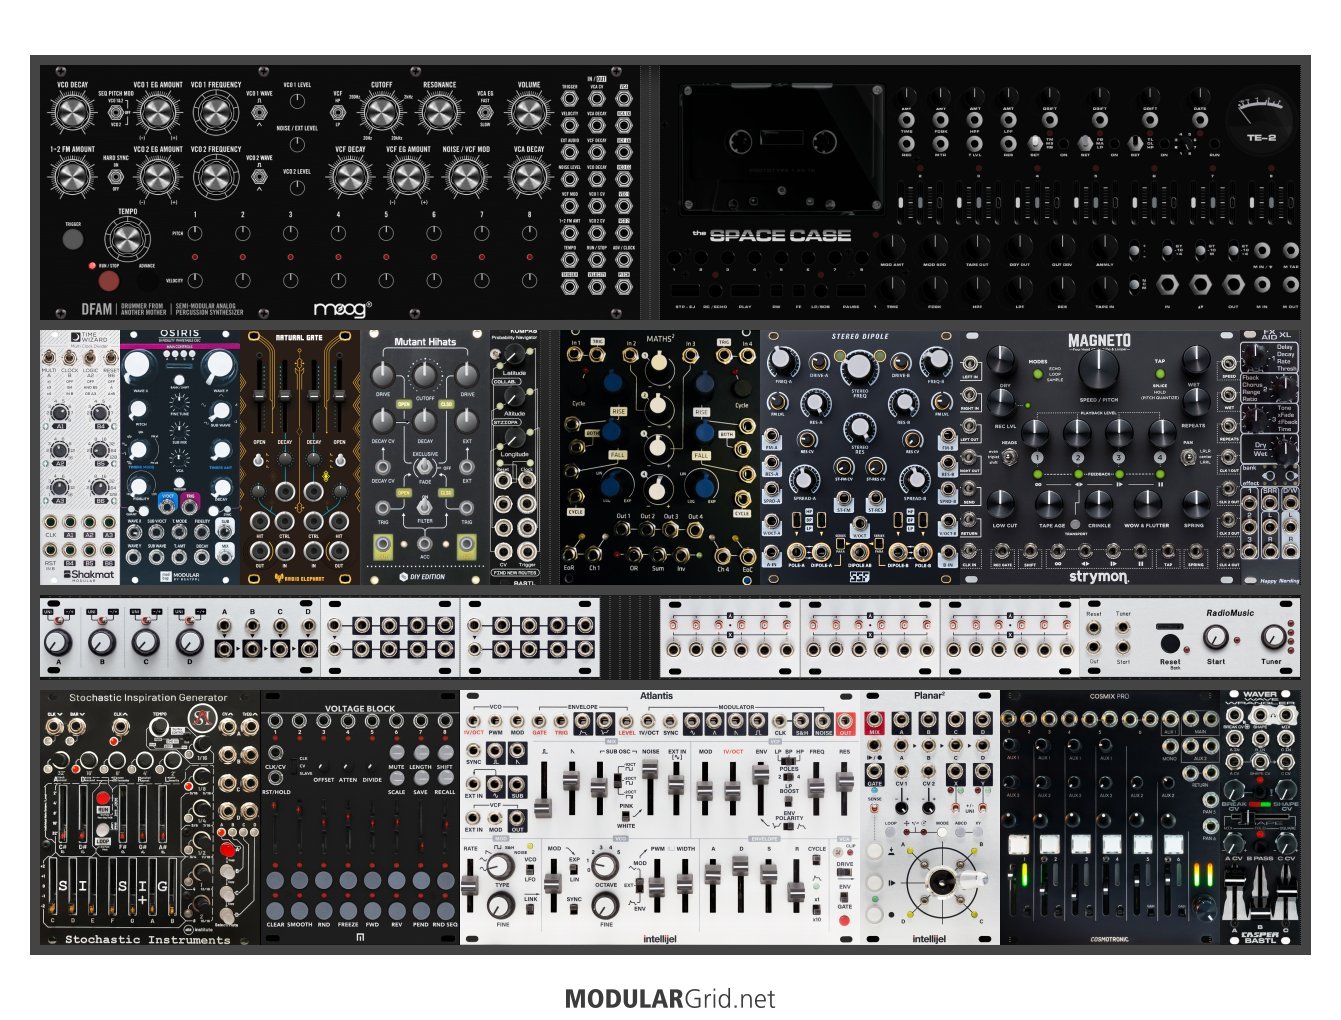Click the Space Case Tape Out knob
Image resolution: width=1341 pixels, height=1020 pixels.
click(977, 246)
